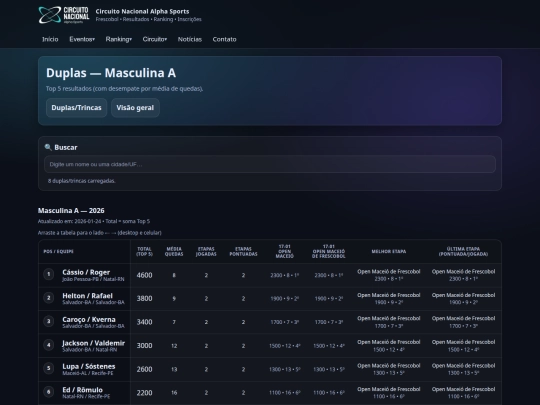
Task: Click the Etapas Pontuadas column header
Action: (x=243, y=251)
